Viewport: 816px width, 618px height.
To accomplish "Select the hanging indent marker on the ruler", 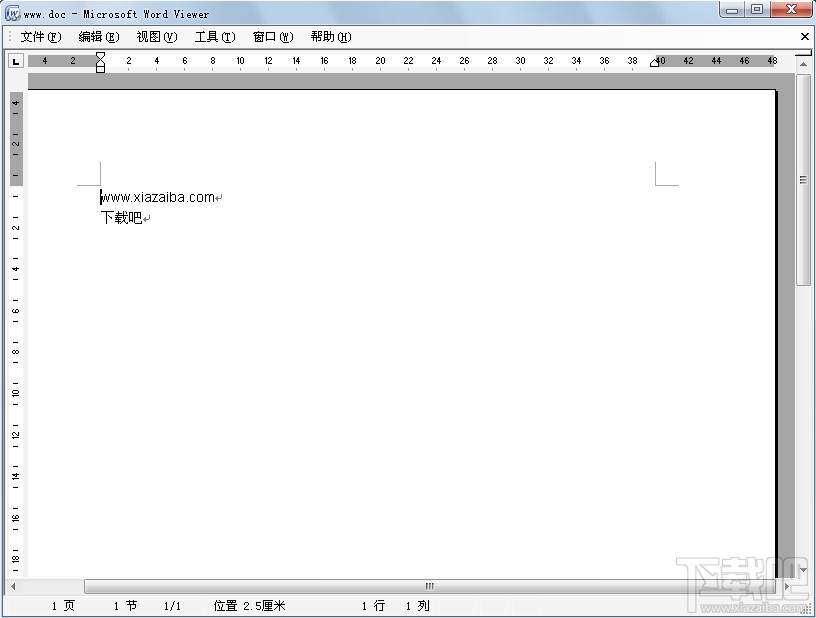I will (100, 66).
